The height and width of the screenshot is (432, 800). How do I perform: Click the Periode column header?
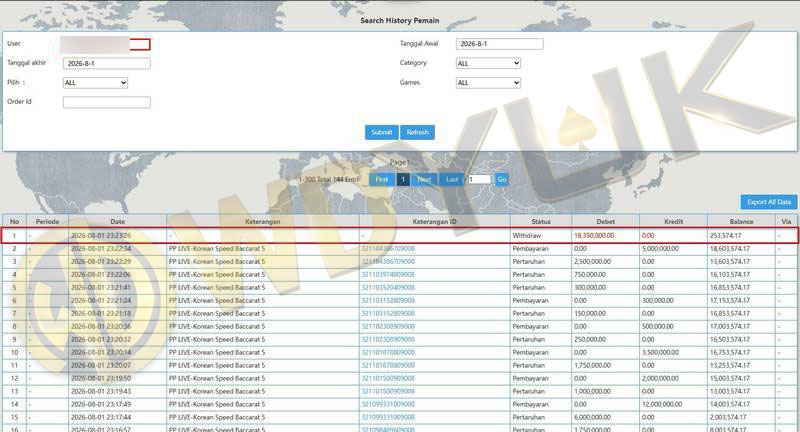click(47, 221)
